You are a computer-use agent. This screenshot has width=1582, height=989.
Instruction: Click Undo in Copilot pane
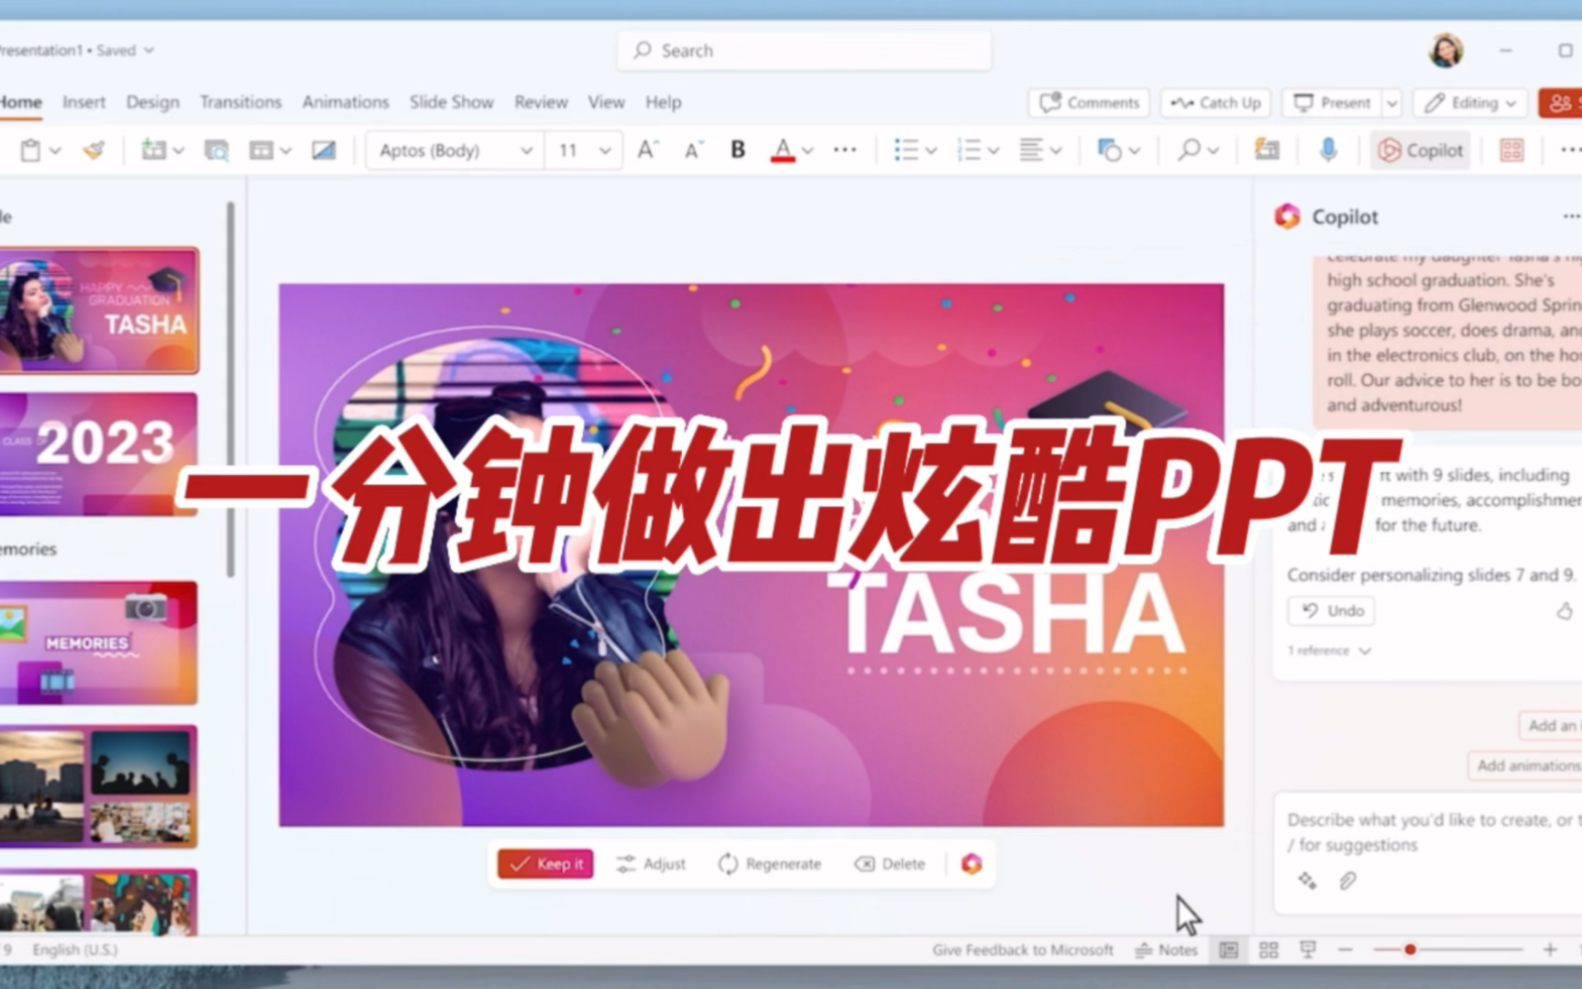click(1332, 610)
